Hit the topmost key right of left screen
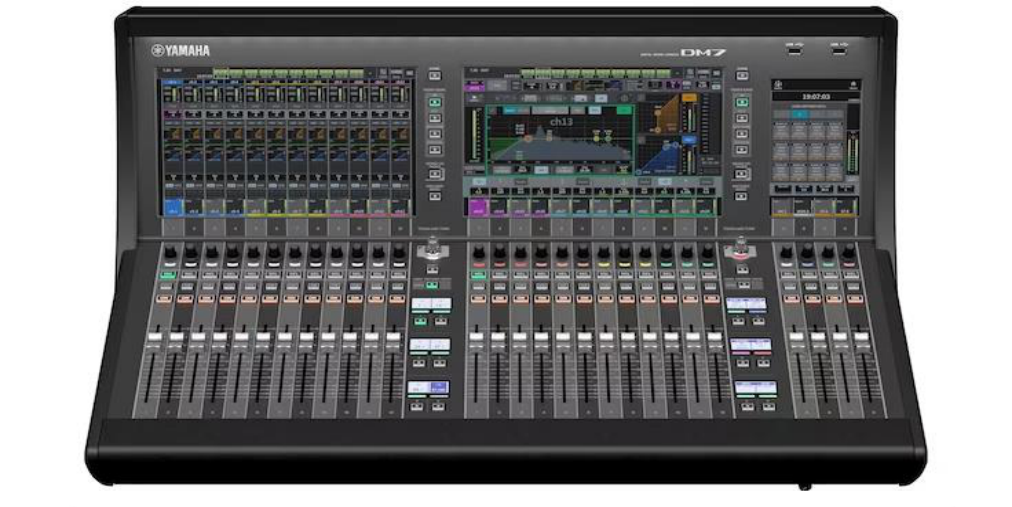This screenshot has width=1012, height=507. [x=436, y=76]
